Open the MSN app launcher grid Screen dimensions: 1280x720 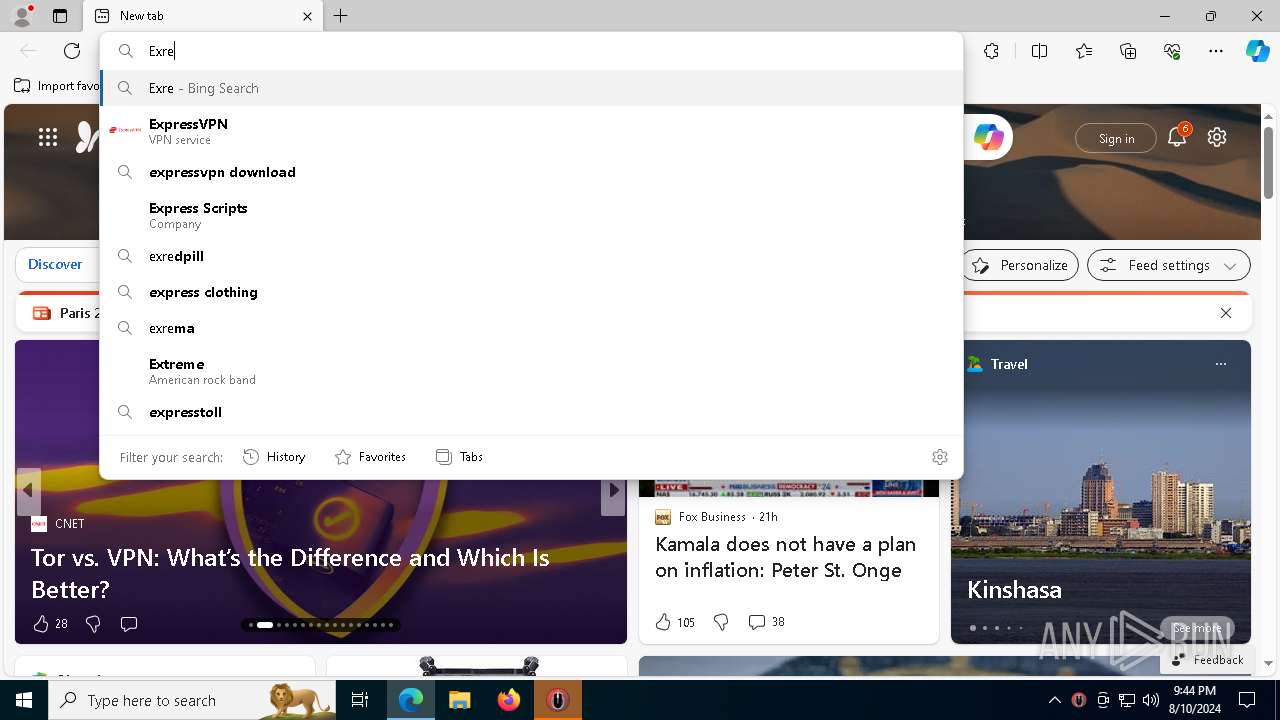coord(48,138)
